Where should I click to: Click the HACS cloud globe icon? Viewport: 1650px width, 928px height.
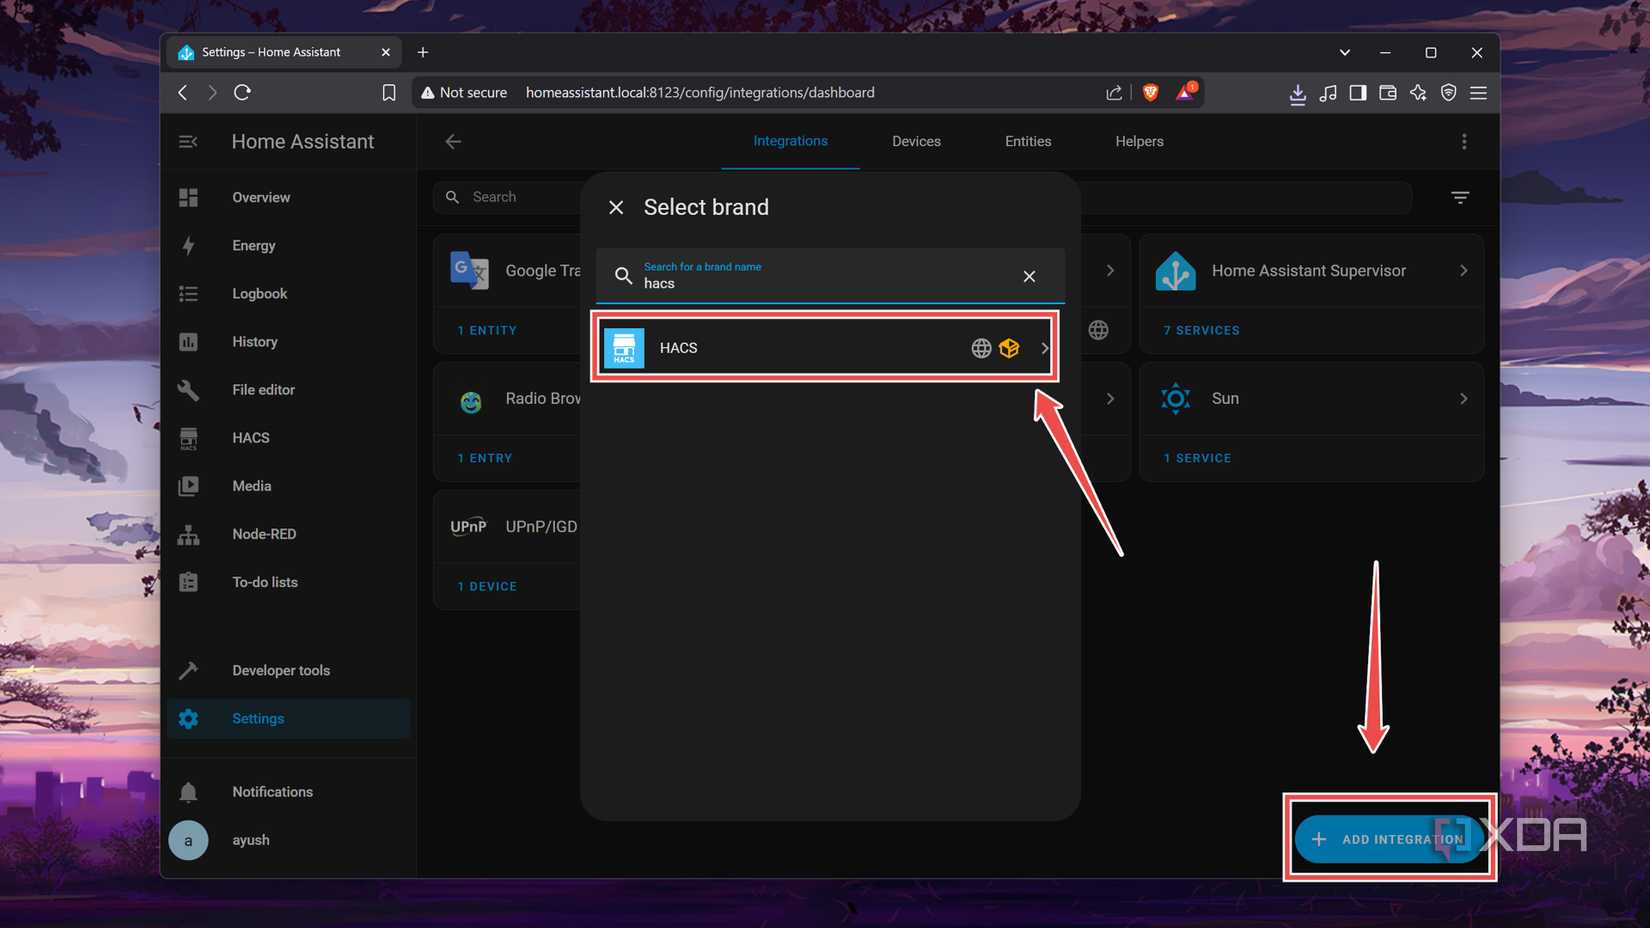[x=981, y=348]
